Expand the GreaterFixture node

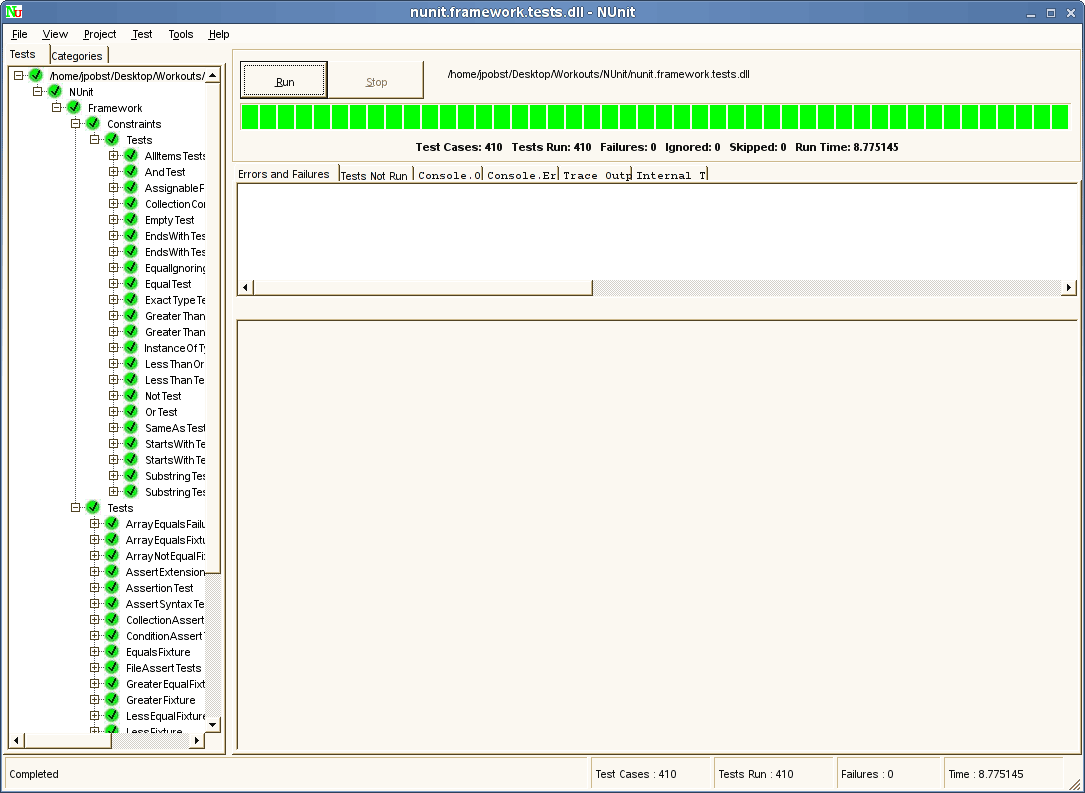[95, 699]
